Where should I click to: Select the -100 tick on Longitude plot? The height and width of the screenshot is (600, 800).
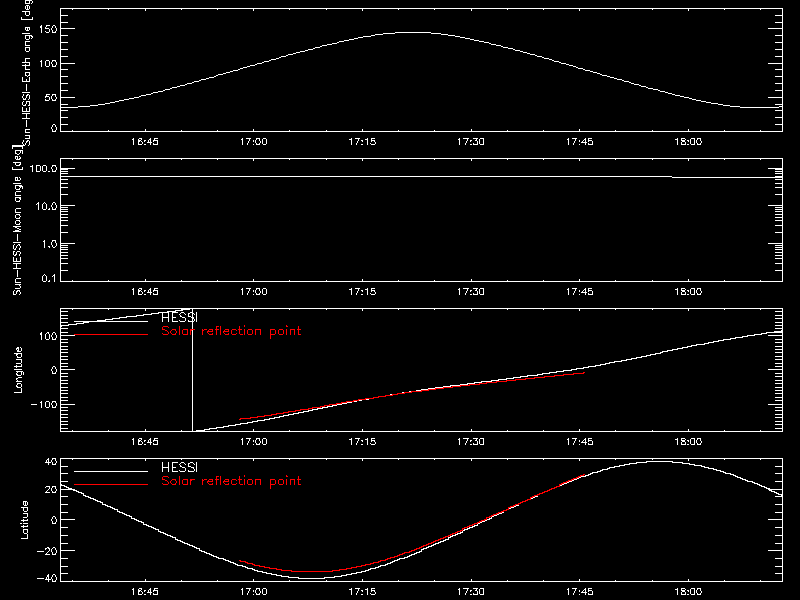tap(44, 404)
